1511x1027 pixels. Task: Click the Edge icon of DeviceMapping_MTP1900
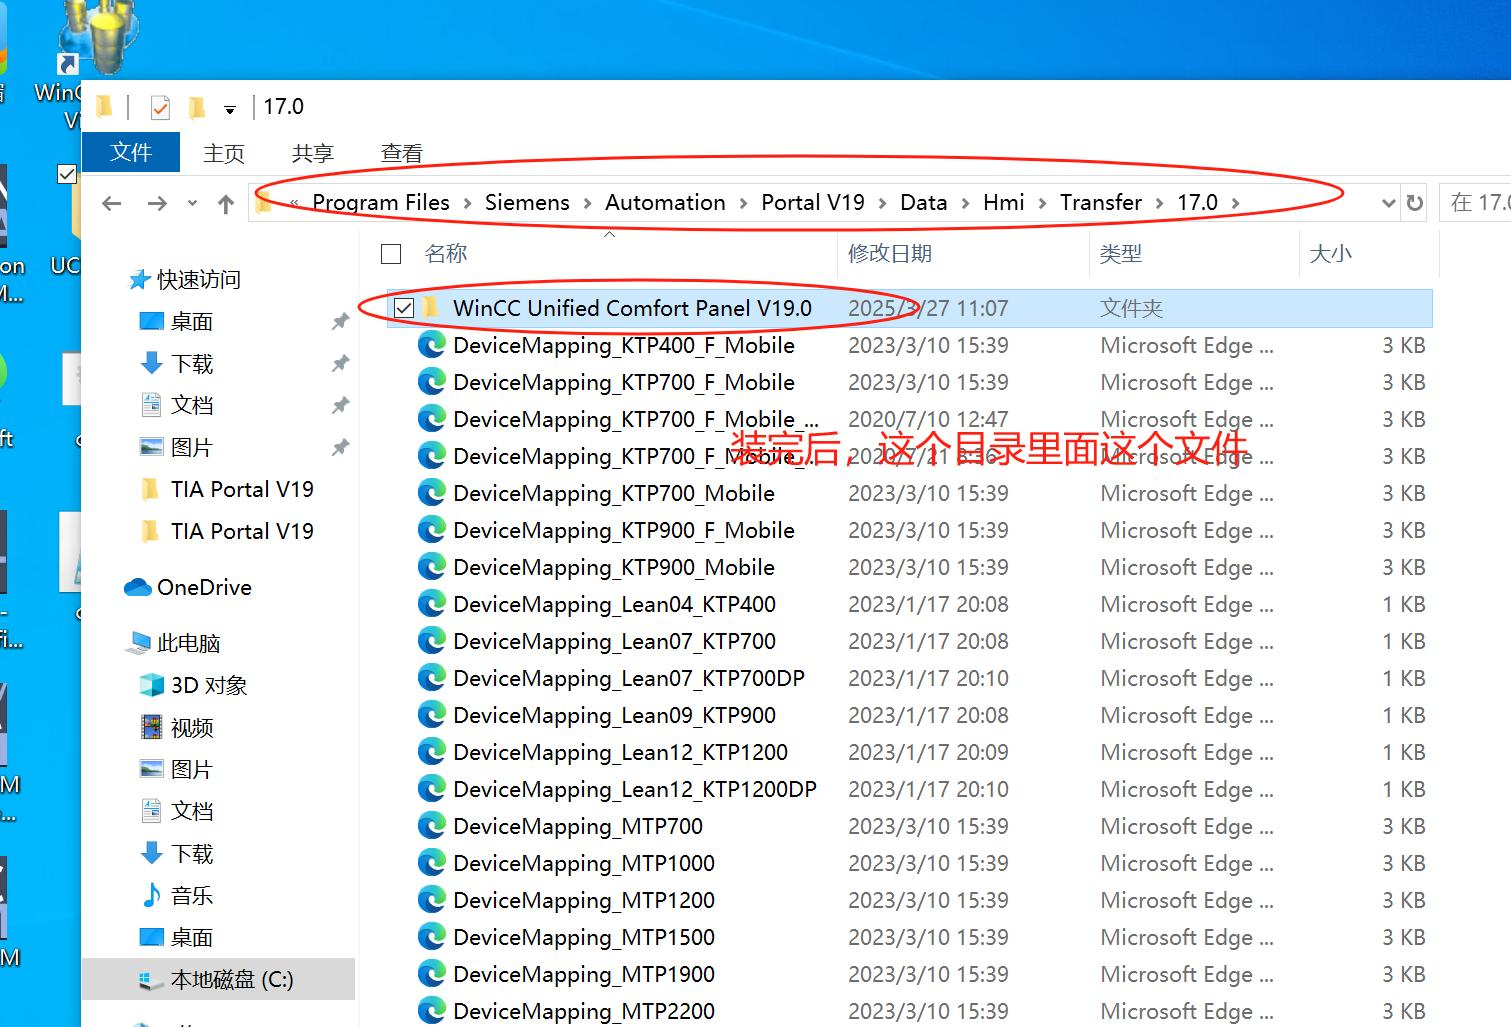432,975
